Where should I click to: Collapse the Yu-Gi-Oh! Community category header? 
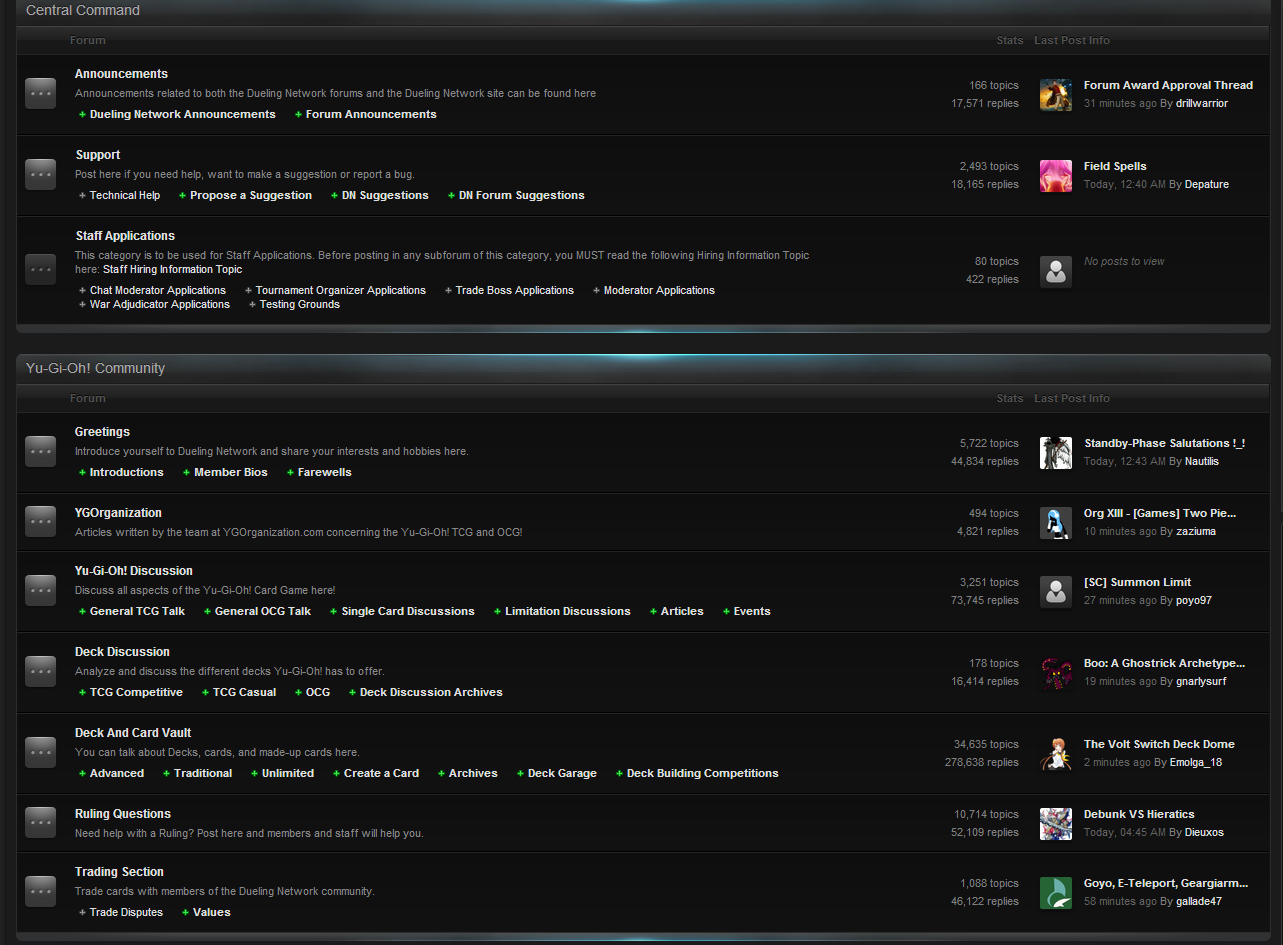643,368
